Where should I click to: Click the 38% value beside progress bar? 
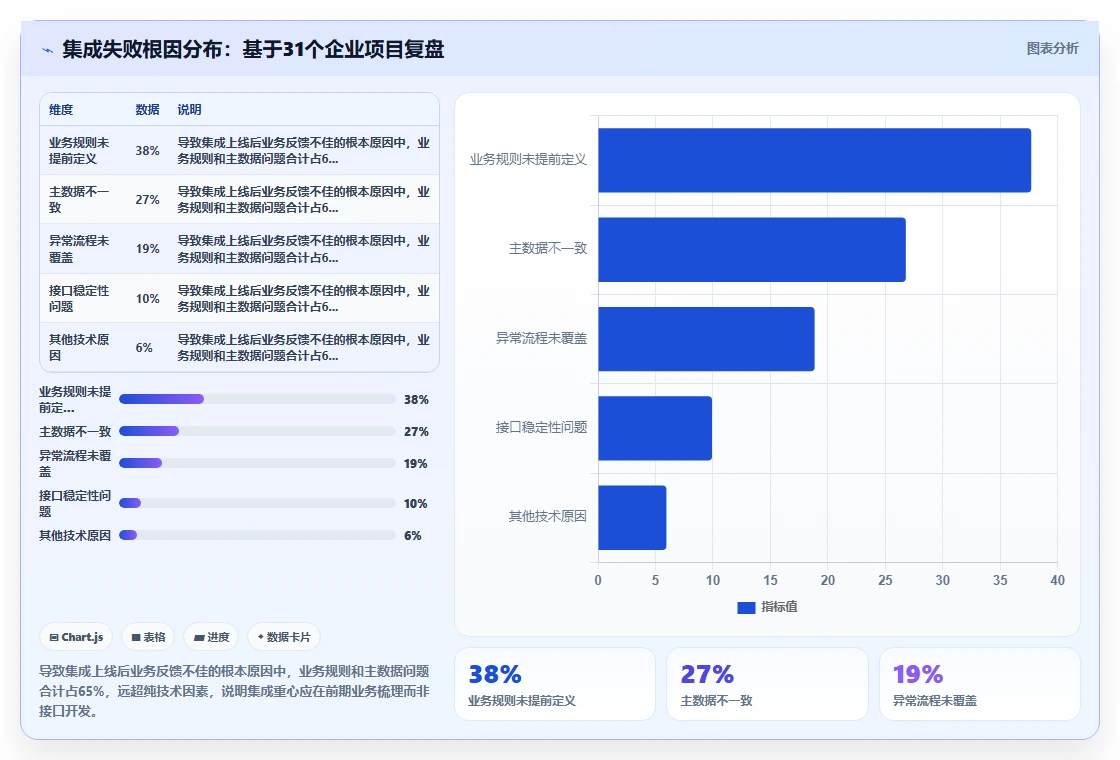click(x=416, y=400)
